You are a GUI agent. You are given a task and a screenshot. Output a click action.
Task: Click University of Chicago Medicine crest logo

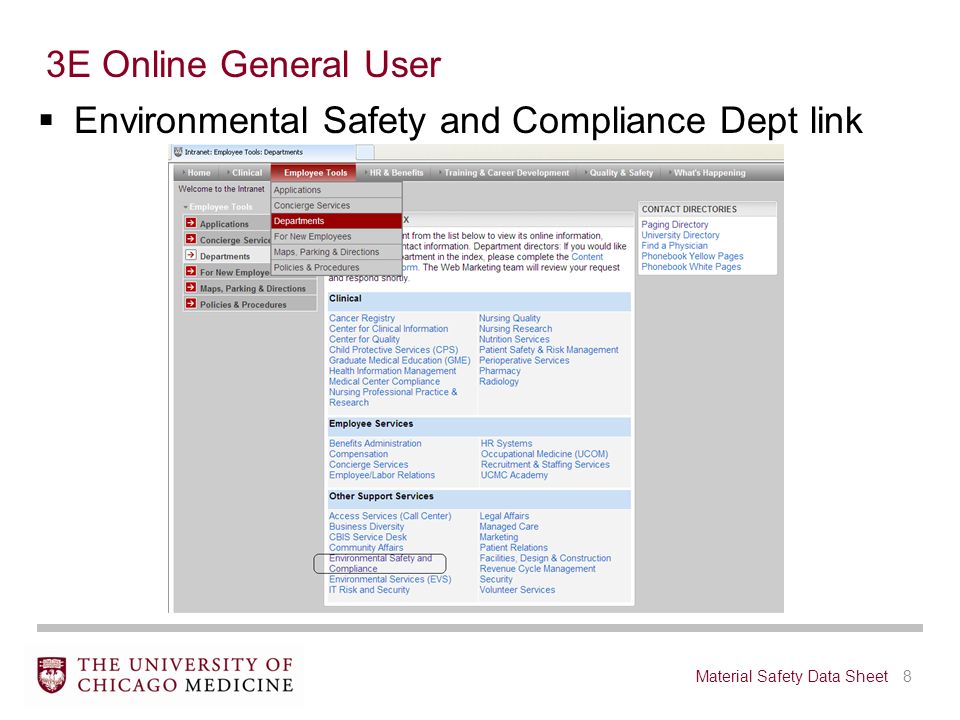51,675
